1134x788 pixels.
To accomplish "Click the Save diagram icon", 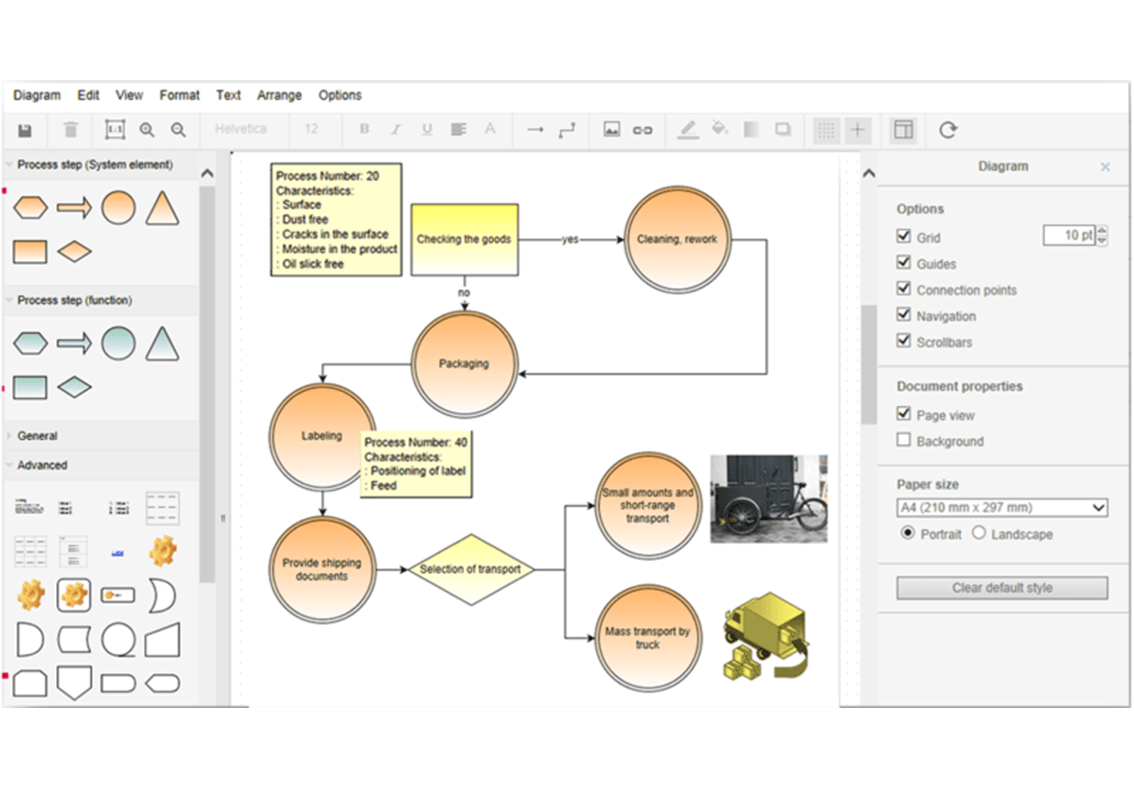I will pyautogui.click(x=25, y=130).
